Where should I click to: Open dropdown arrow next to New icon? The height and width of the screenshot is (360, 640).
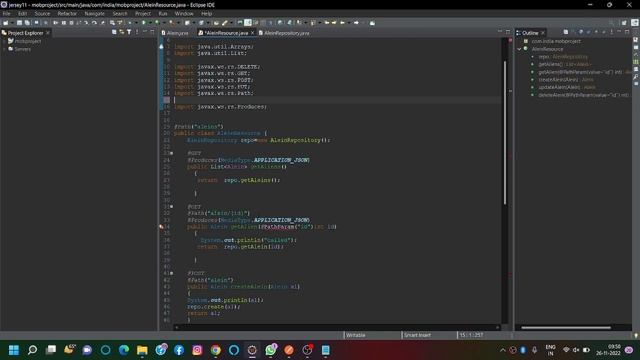point(12,23)
